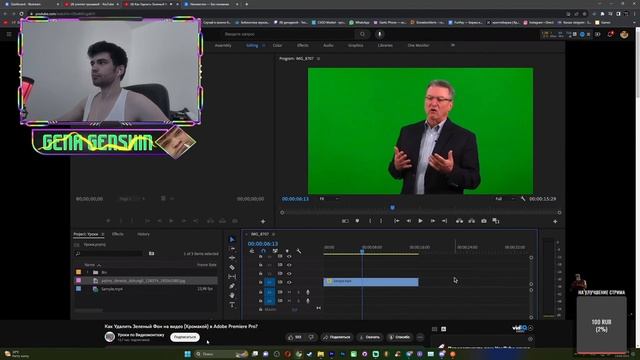Click Go to Out point button

[x=444, y=221]
